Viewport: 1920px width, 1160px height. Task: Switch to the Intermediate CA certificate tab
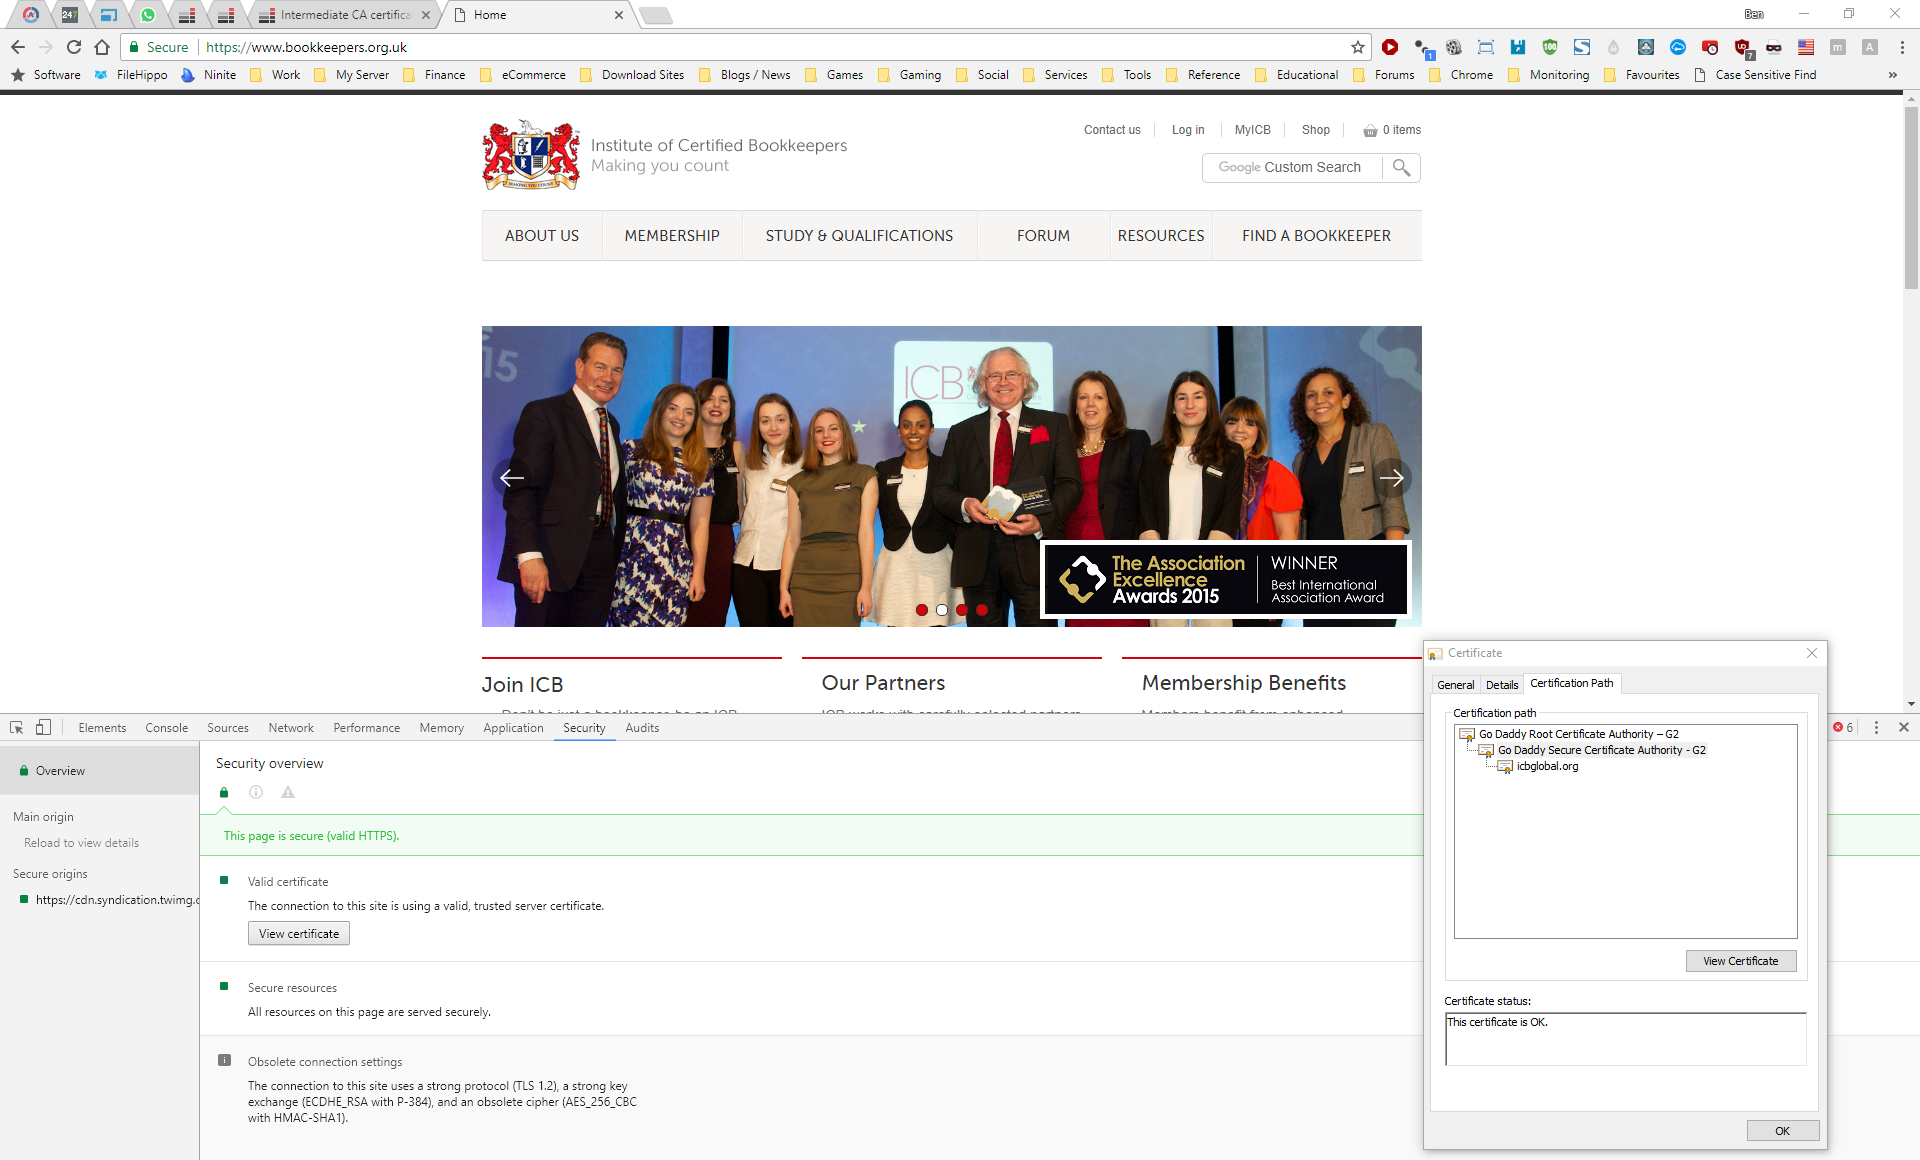coord(343,15)
